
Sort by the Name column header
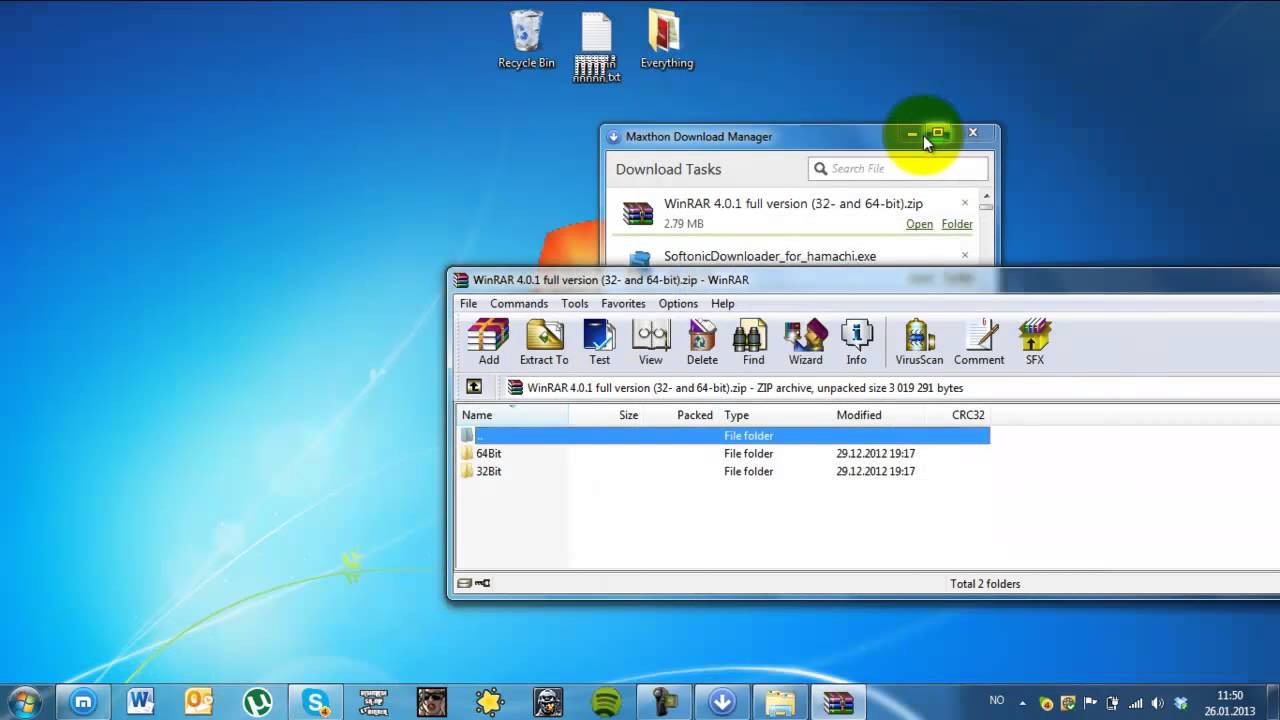click(513, 415)
